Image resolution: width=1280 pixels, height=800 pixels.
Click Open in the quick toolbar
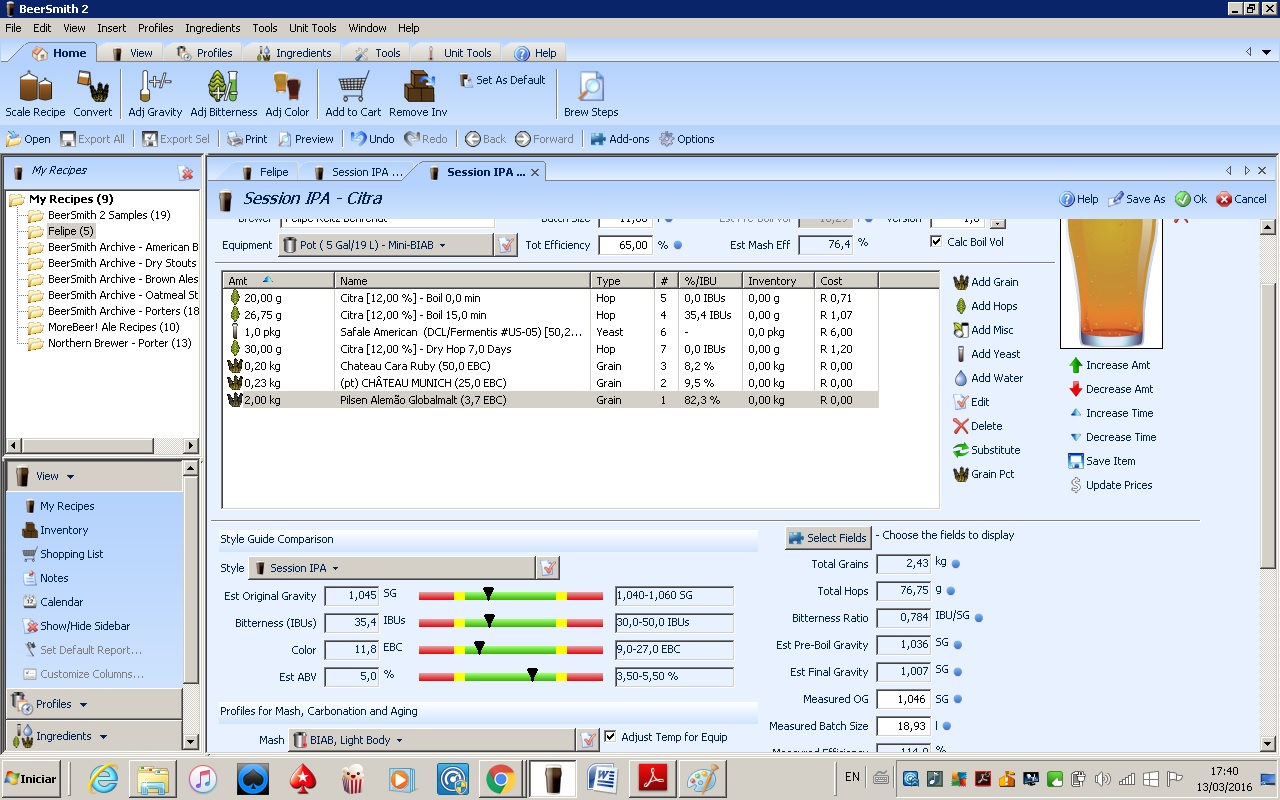point(29,139)
